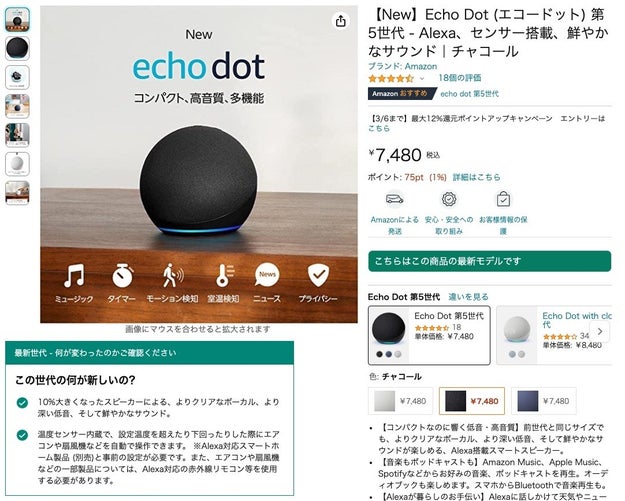
Task: Select the second product thumbnail of black sphere
Action: 17,48
